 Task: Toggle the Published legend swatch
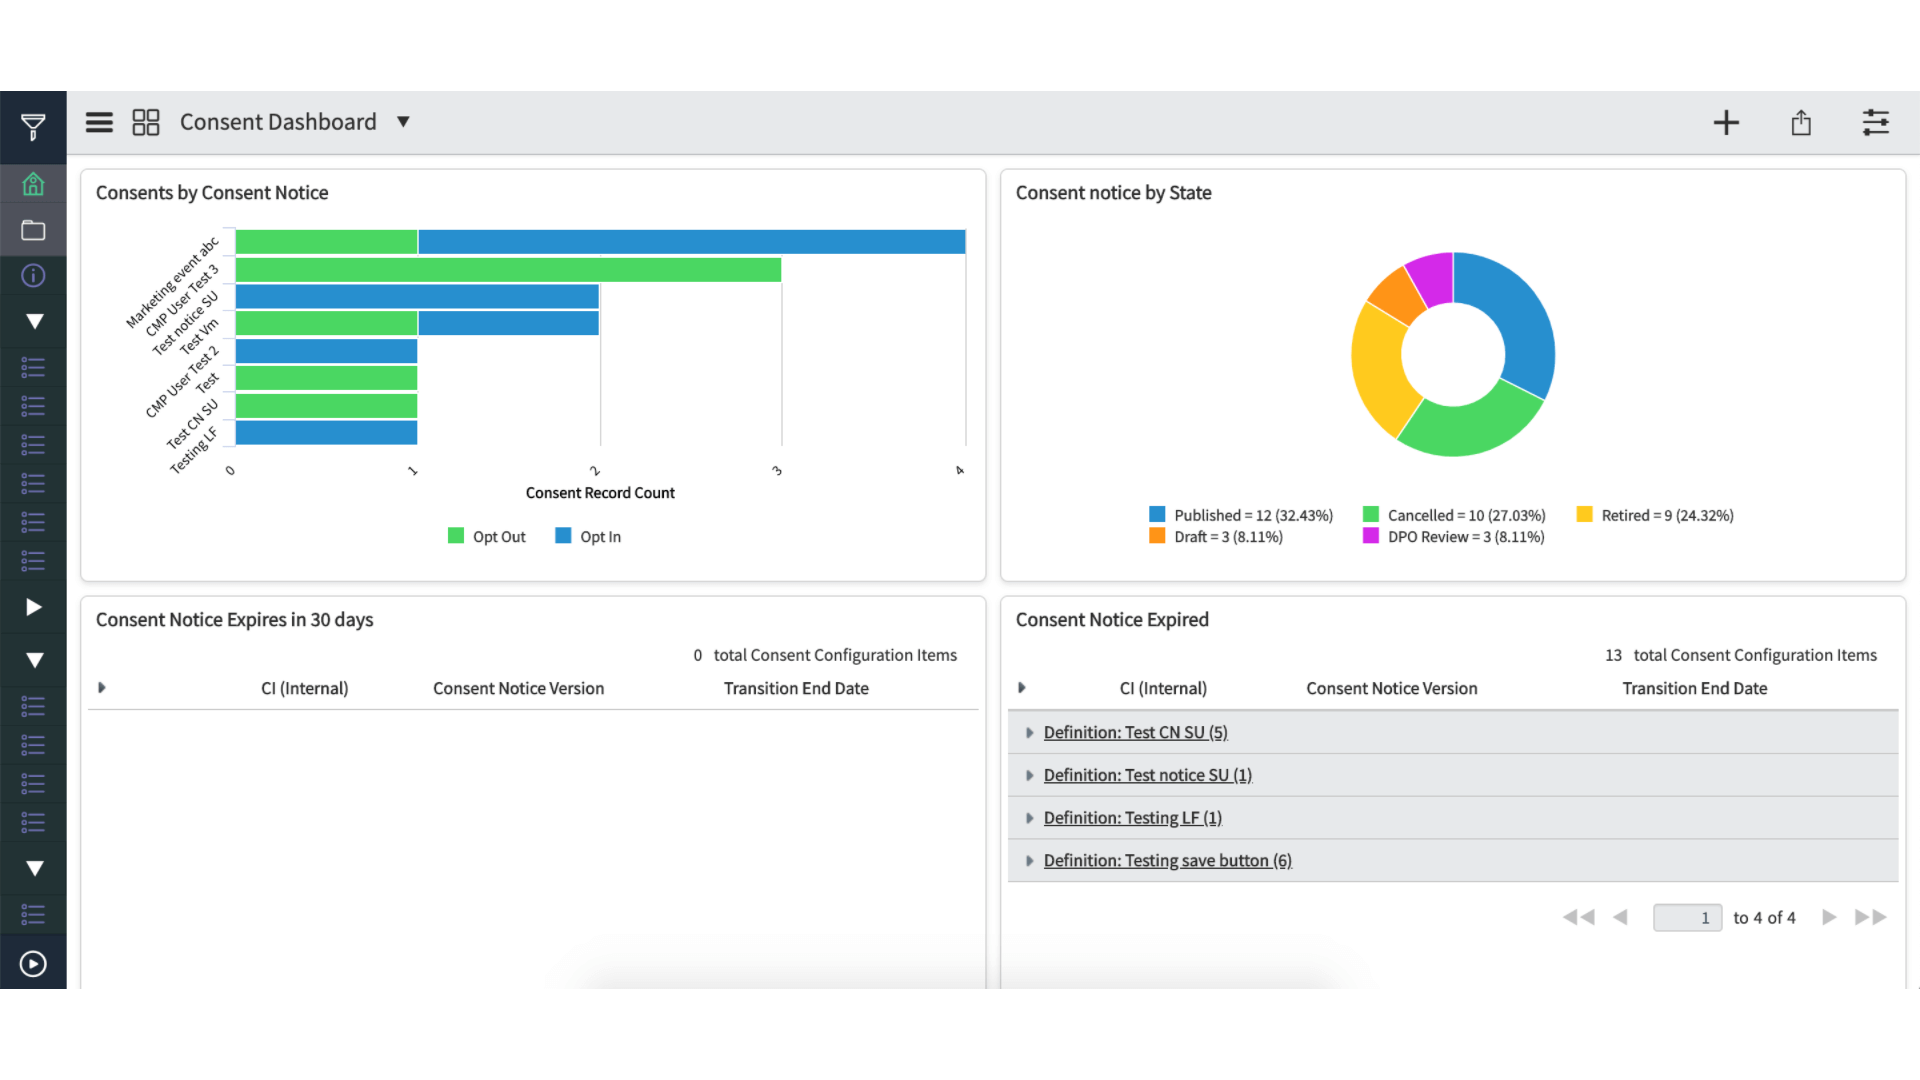click(x=1157, y=514)
